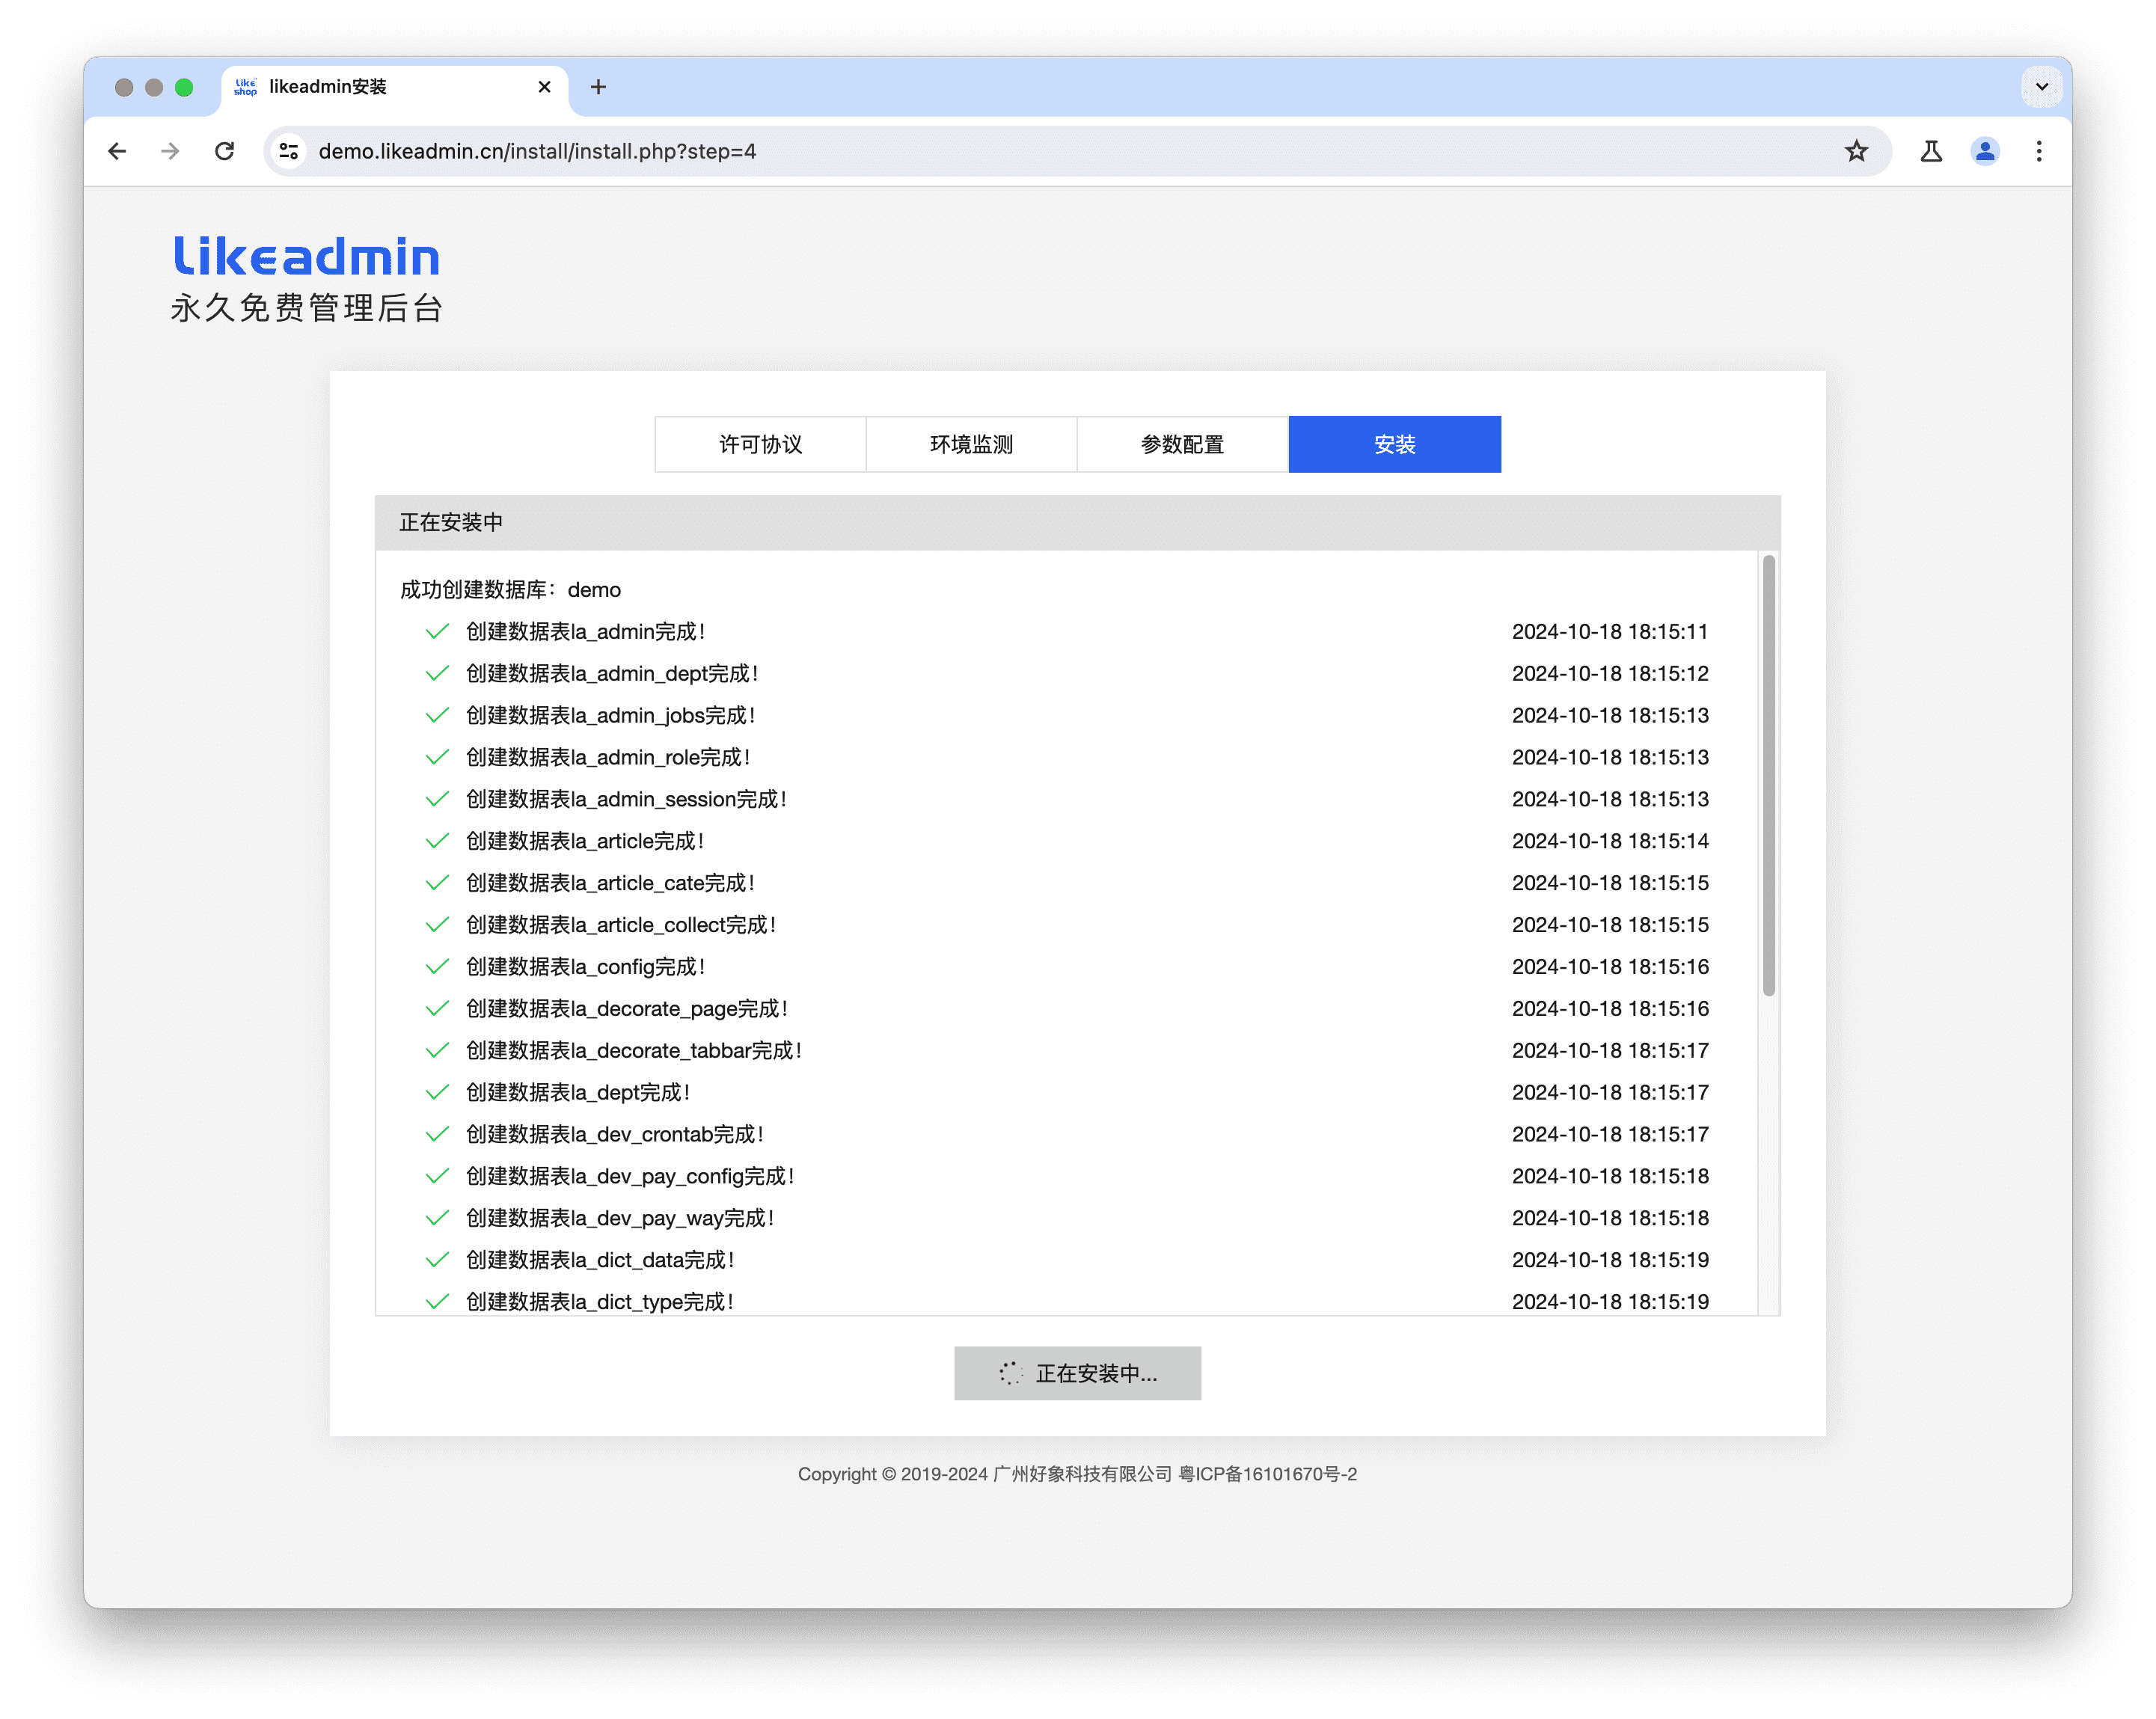
Task: Click text 创建数据表la_dict_data完成!
Action: (600, 1260)
